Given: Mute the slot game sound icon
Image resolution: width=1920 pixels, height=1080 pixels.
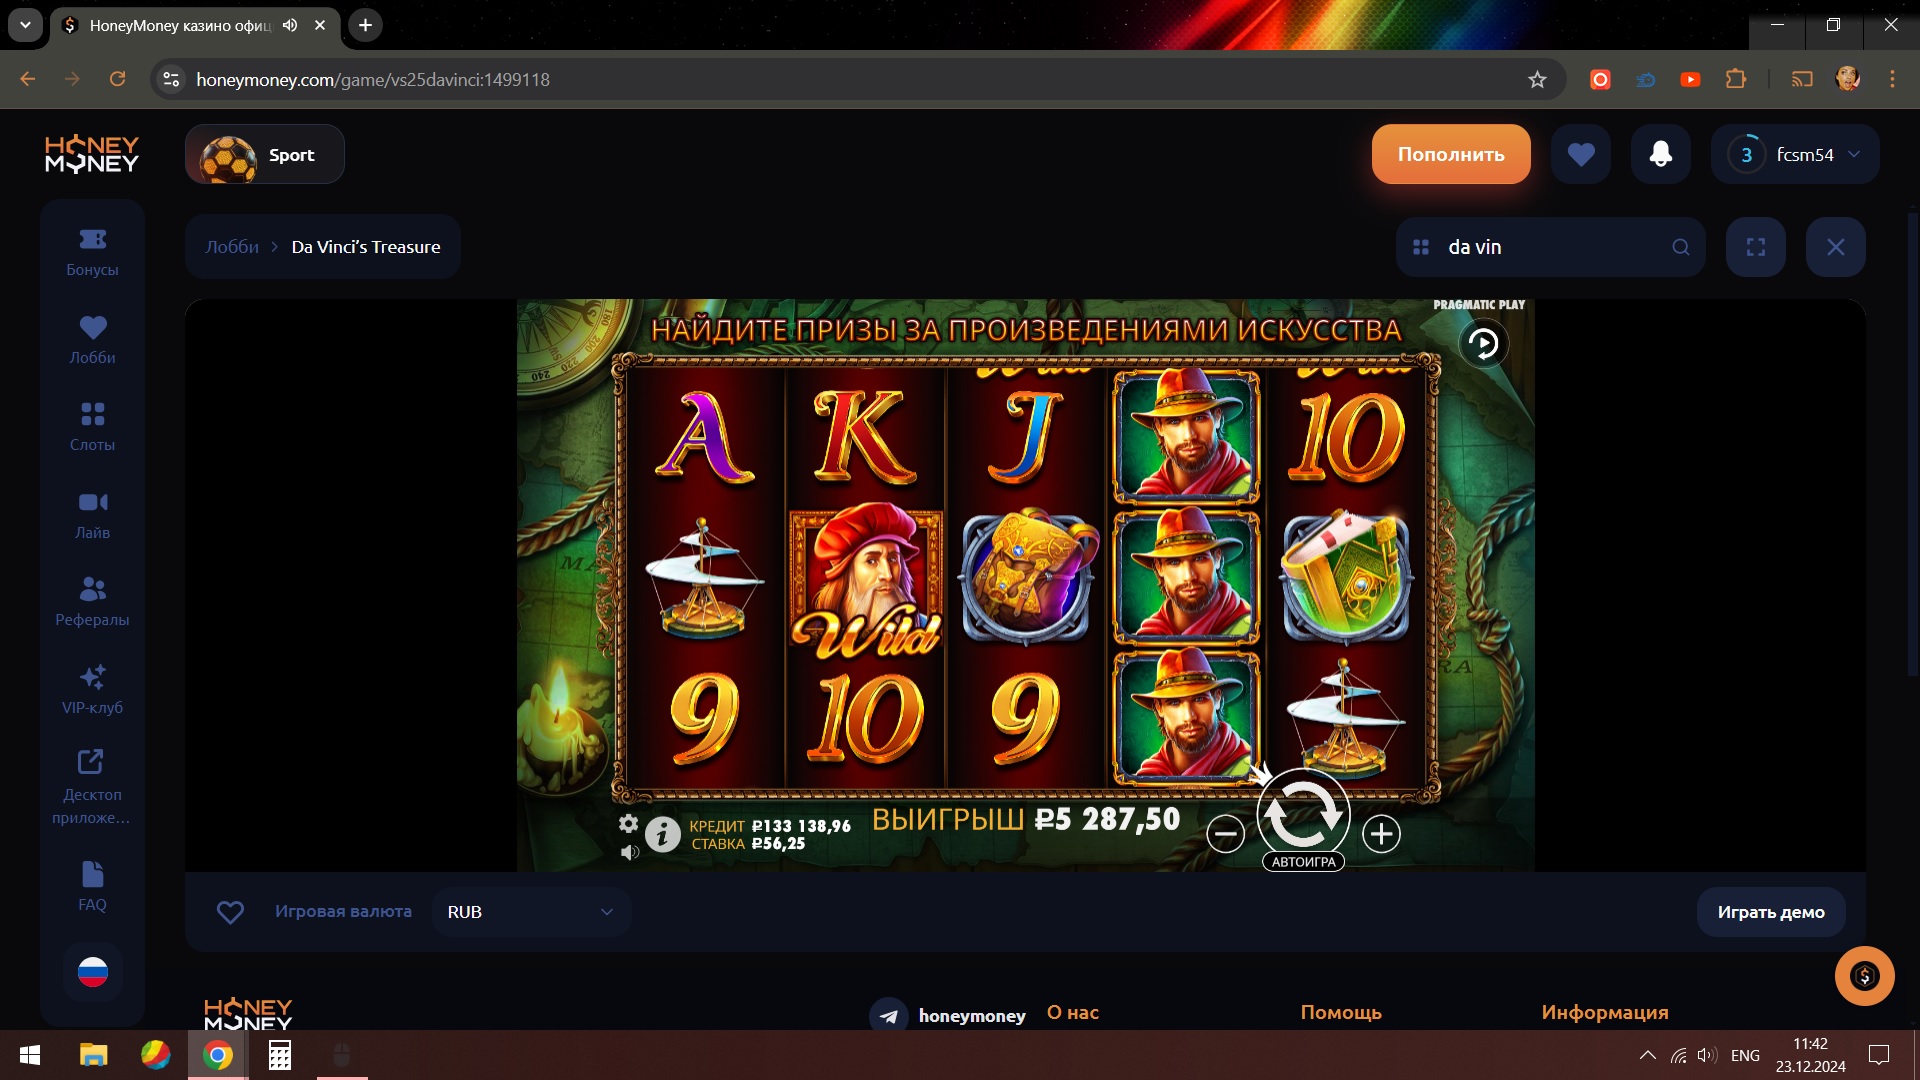Looking at the screenshot, I should pos(629,852).
